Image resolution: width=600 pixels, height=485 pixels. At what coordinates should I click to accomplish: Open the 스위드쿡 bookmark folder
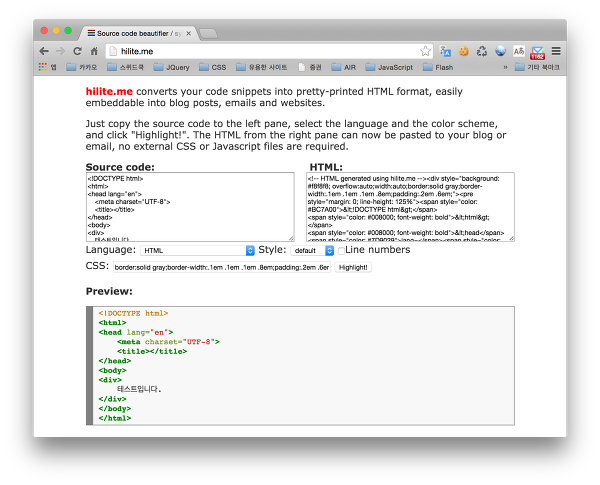[x=126, y=67]
